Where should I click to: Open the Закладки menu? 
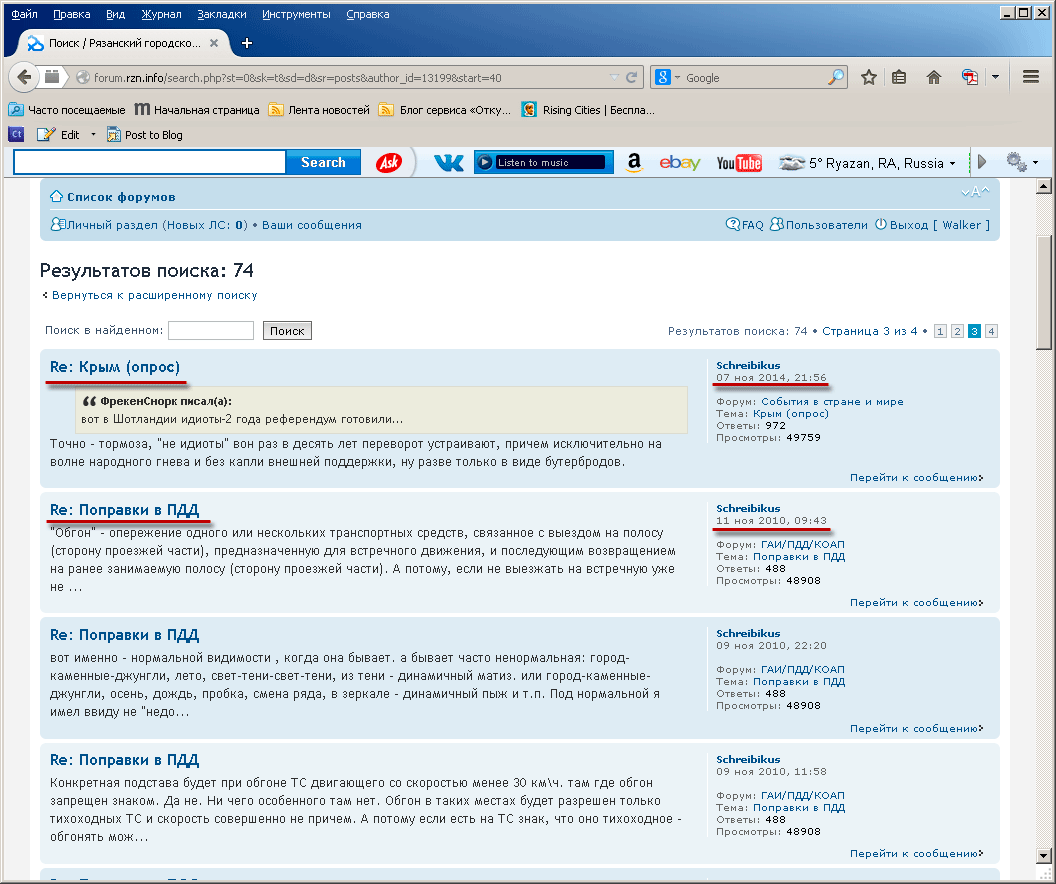coord(223,15)
